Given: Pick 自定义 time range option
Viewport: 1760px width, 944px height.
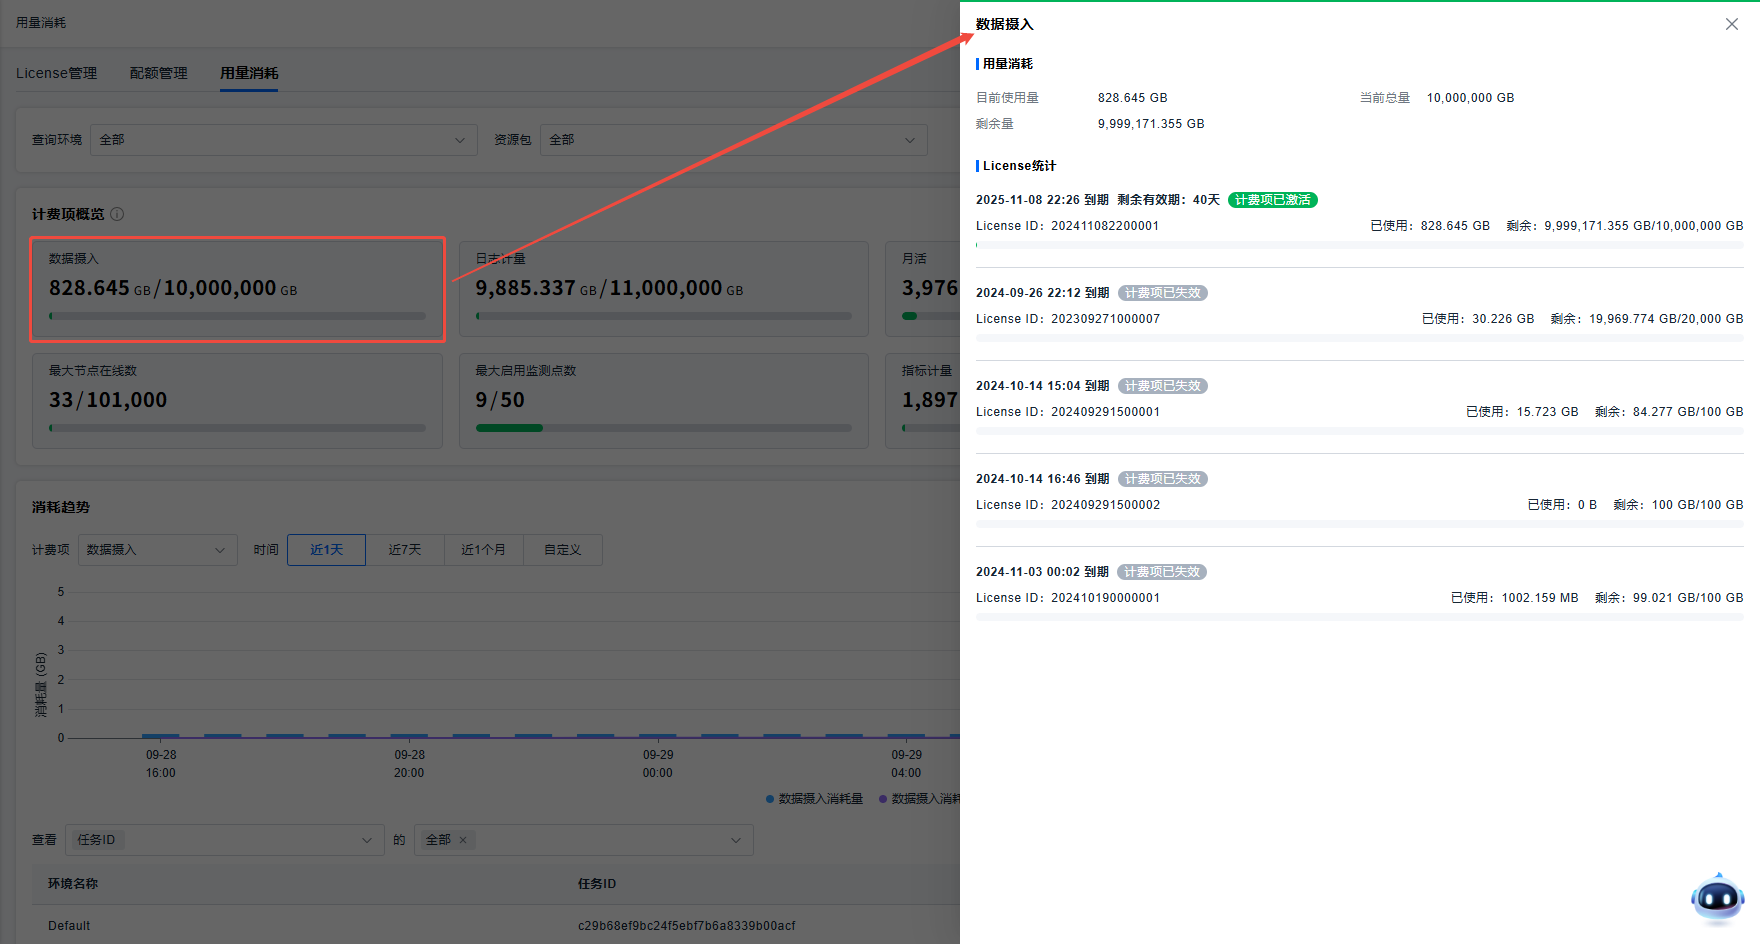Looking at the screenshot, I should (x=562, y=550).
